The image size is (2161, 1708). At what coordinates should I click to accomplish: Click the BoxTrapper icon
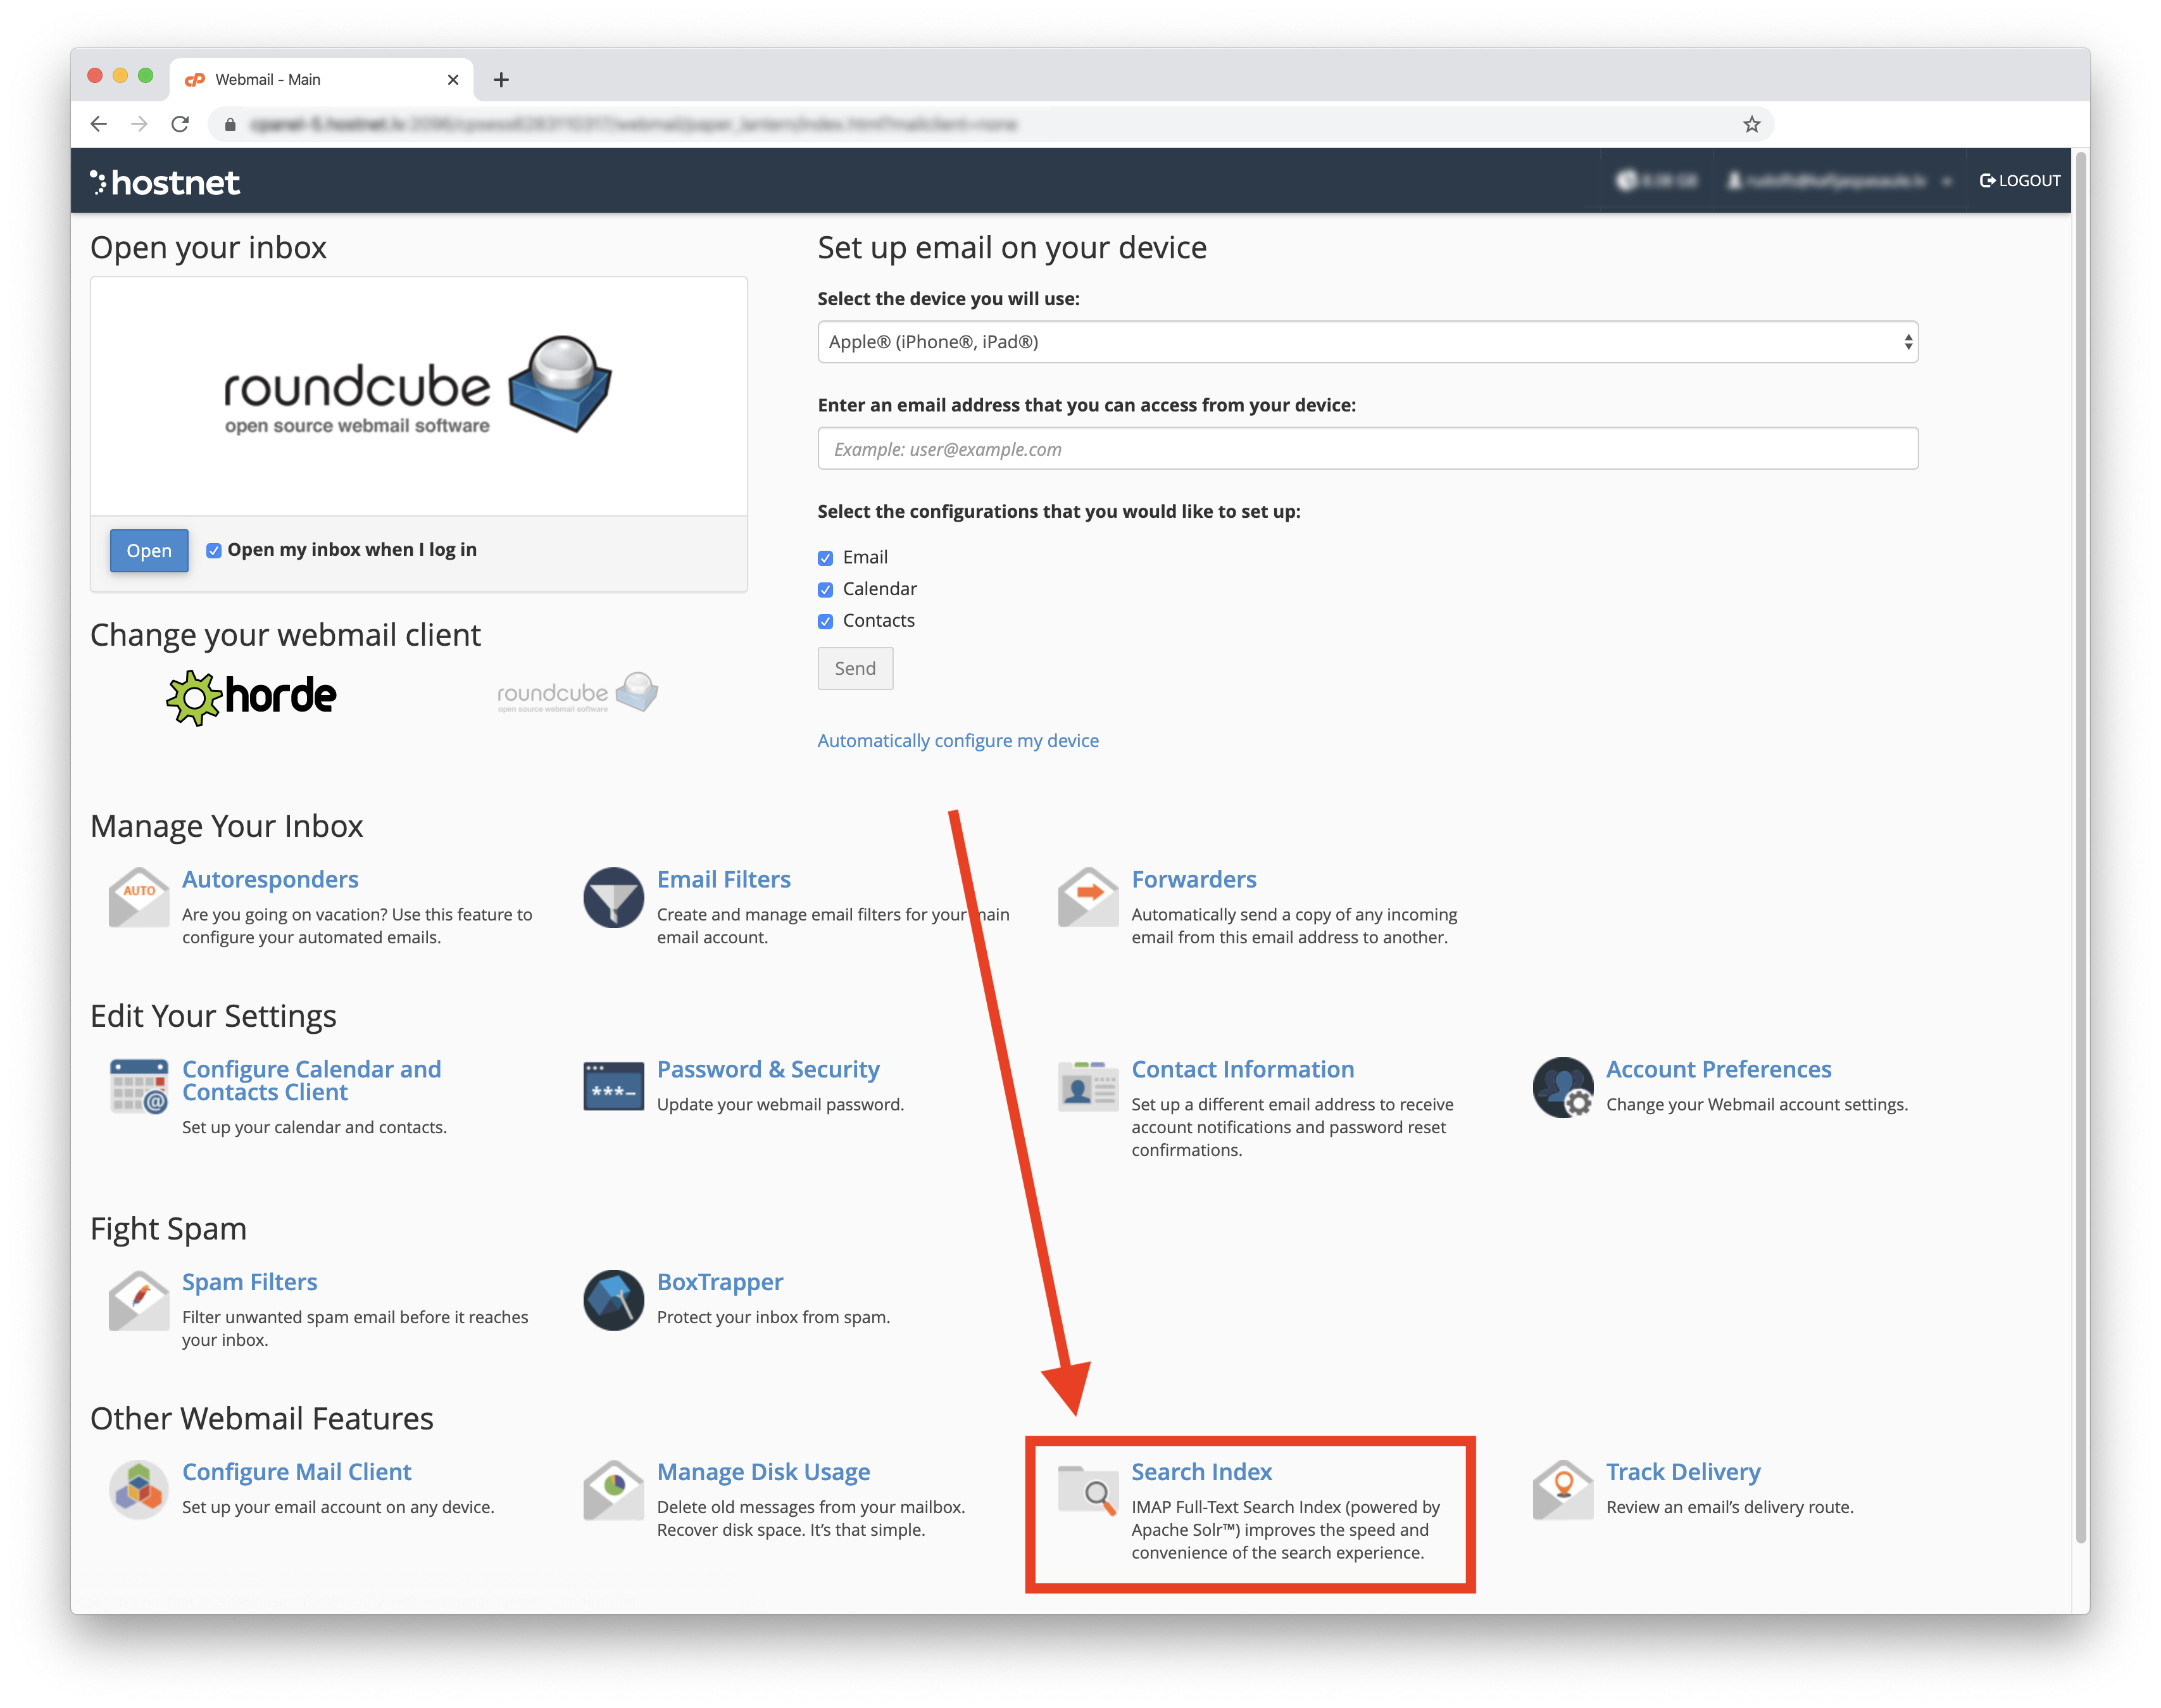point(613,1300)
